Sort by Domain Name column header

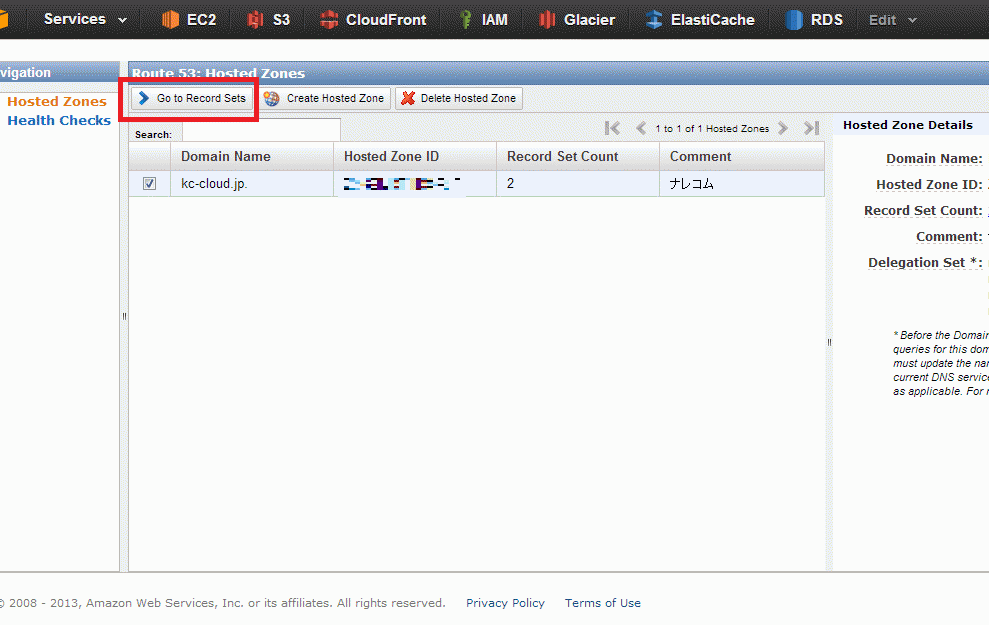point(252,156)
